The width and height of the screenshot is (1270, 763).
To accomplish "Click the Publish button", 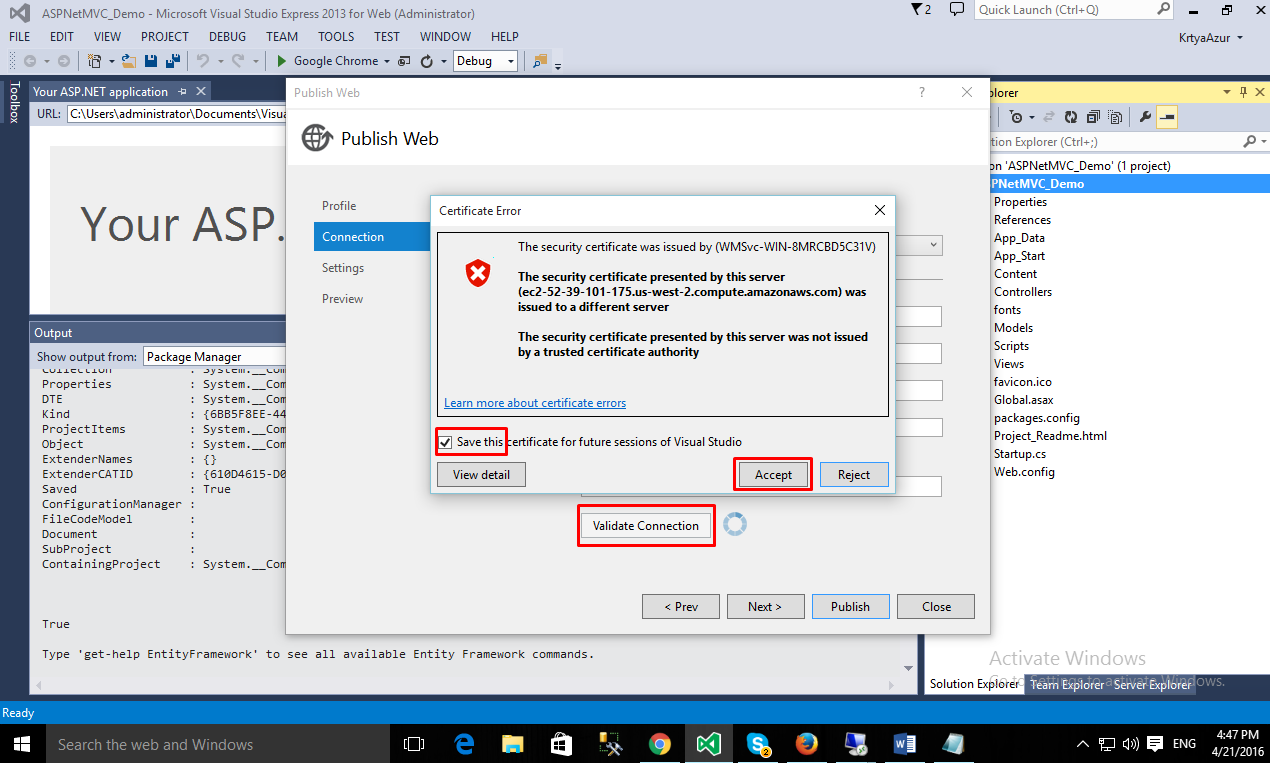I will (x=850, y=606).
